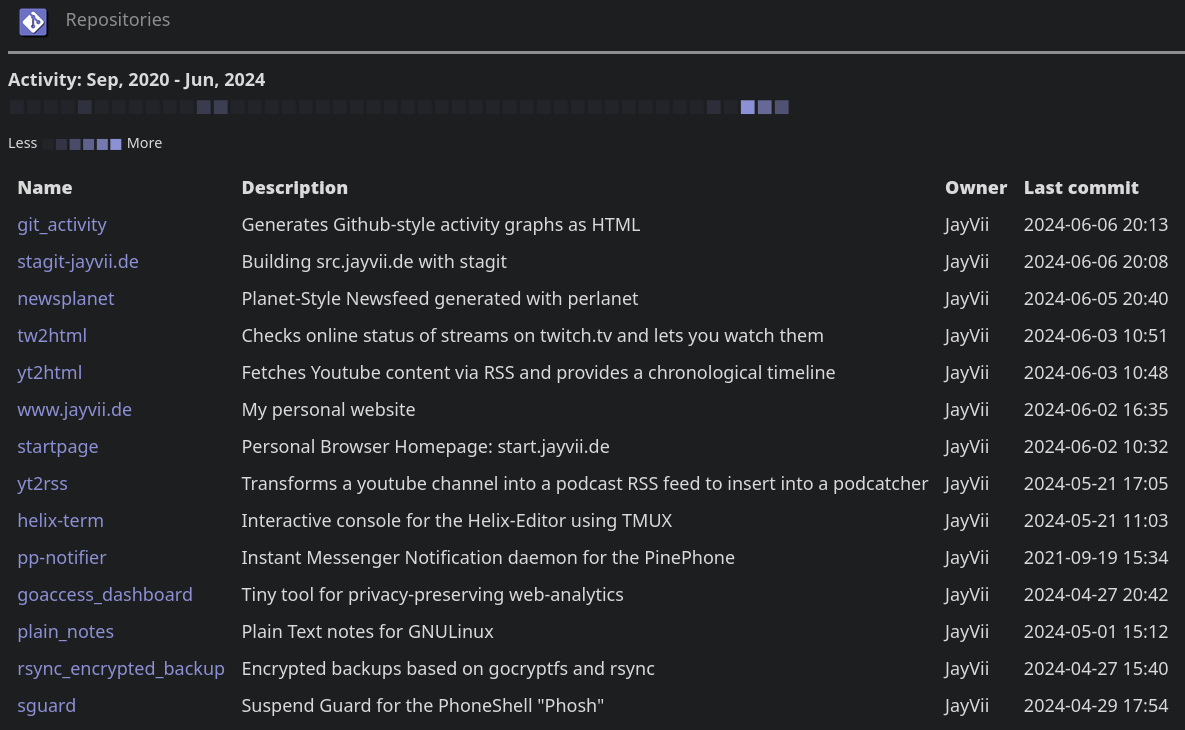Click the brightest legend swatch beside More
The width and height of the screenshot is (1185, 730).
116,144
